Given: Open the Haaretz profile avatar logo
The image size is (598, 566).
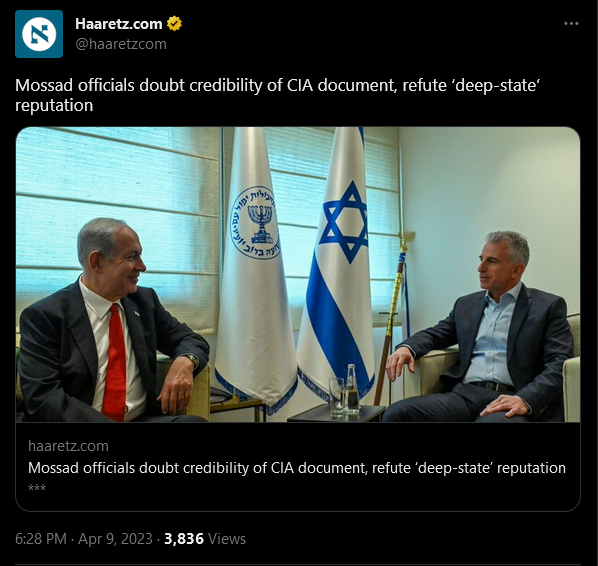Looking at the screenshot, I should tap(39, 34).
